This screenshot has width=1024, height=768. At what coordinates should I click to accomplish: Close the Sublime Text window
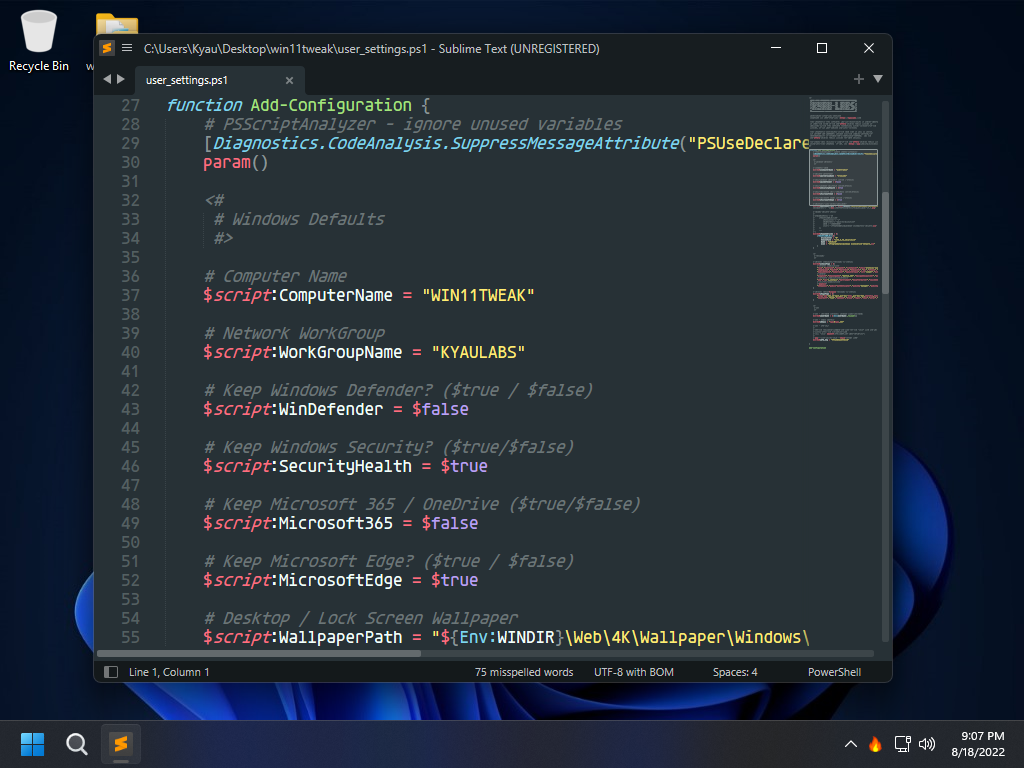pos(869,48)
